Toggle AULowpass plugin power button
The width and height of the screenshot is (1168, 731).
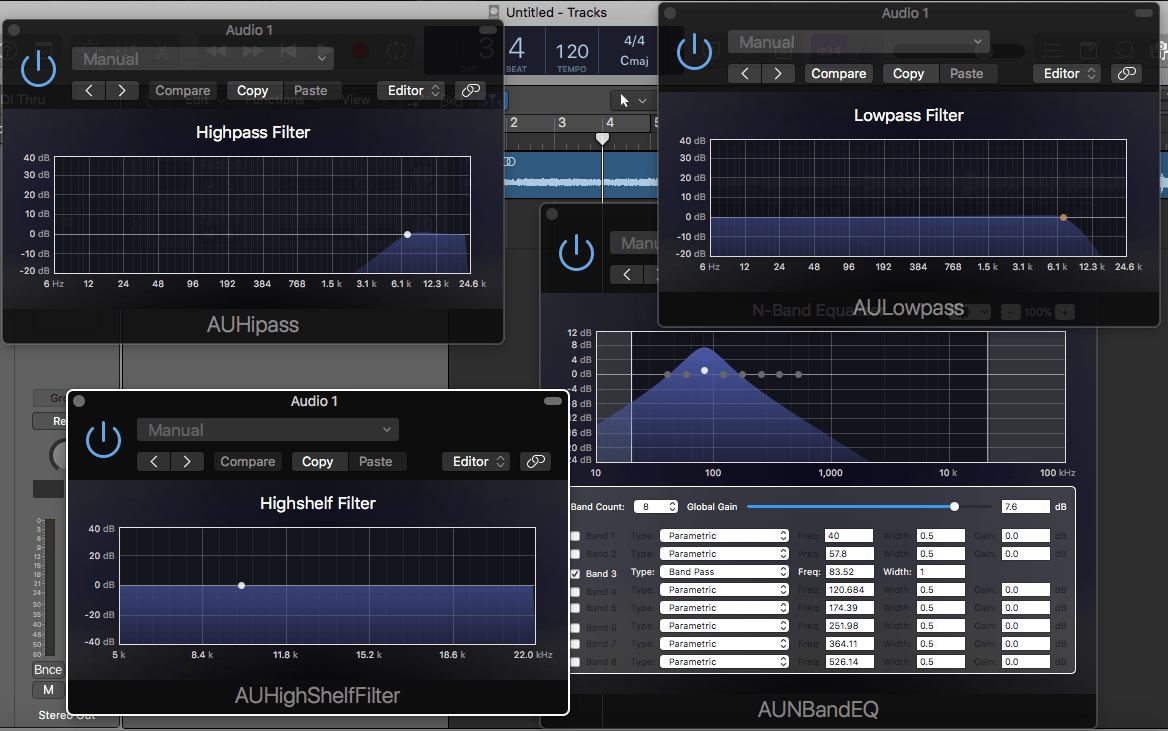click(x=694, y=51)
